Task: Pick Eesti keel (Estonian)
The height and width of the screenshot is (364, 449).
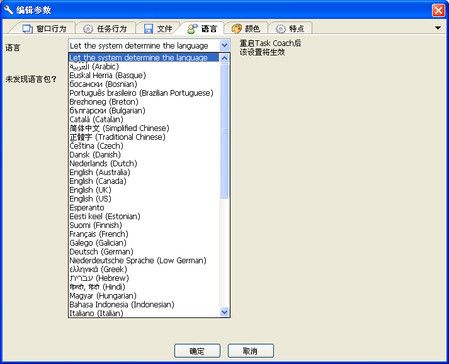Action: [x=144, y=216]
